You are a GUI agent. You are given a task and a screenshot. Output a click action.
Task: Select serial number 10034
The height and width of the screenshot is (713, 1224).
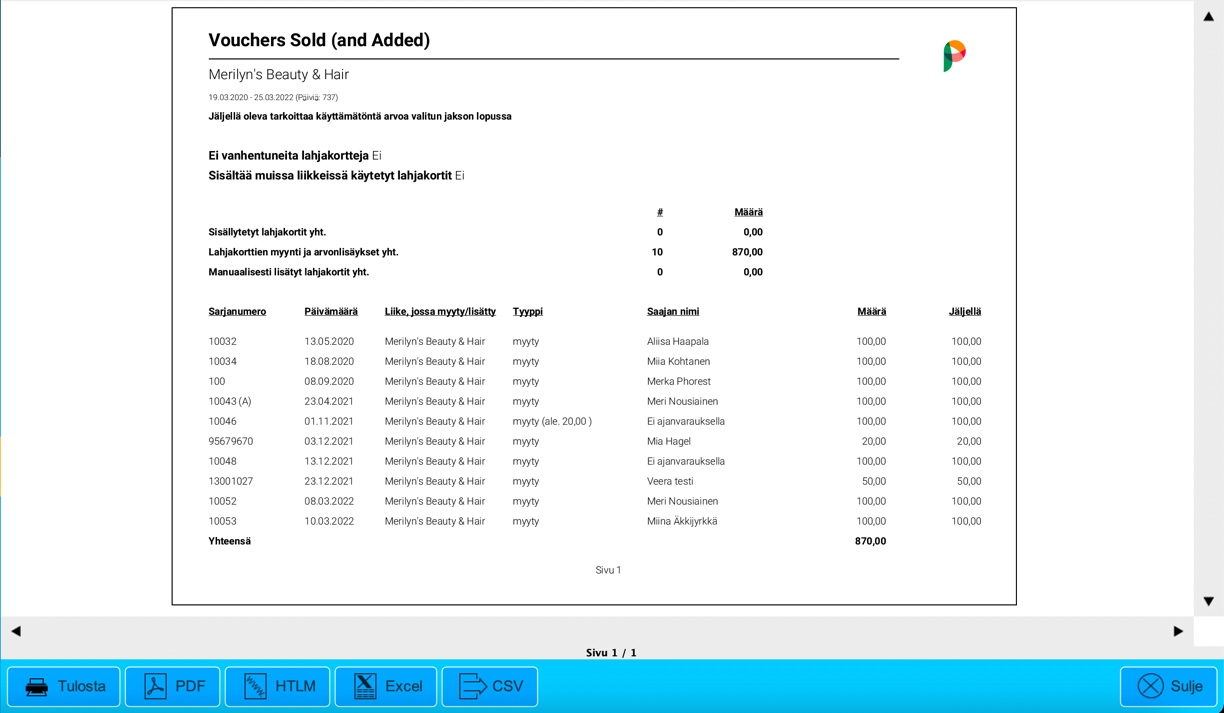point(222,362)
